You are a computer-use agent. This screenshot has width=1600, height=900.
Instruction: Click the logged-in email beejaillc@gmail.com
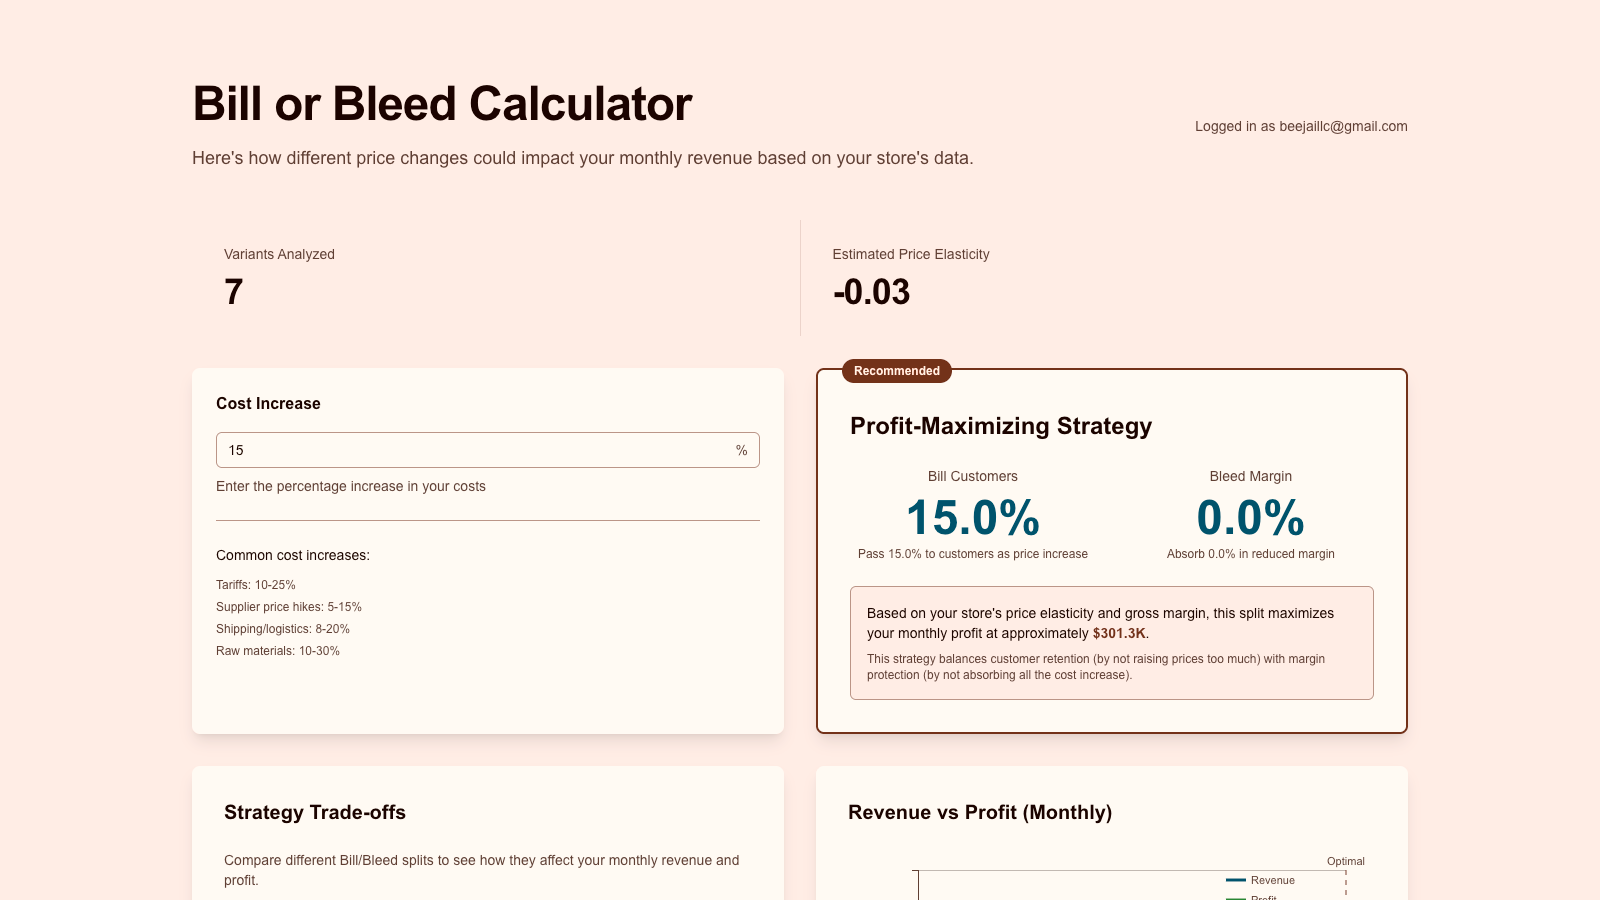[1343, 126]
